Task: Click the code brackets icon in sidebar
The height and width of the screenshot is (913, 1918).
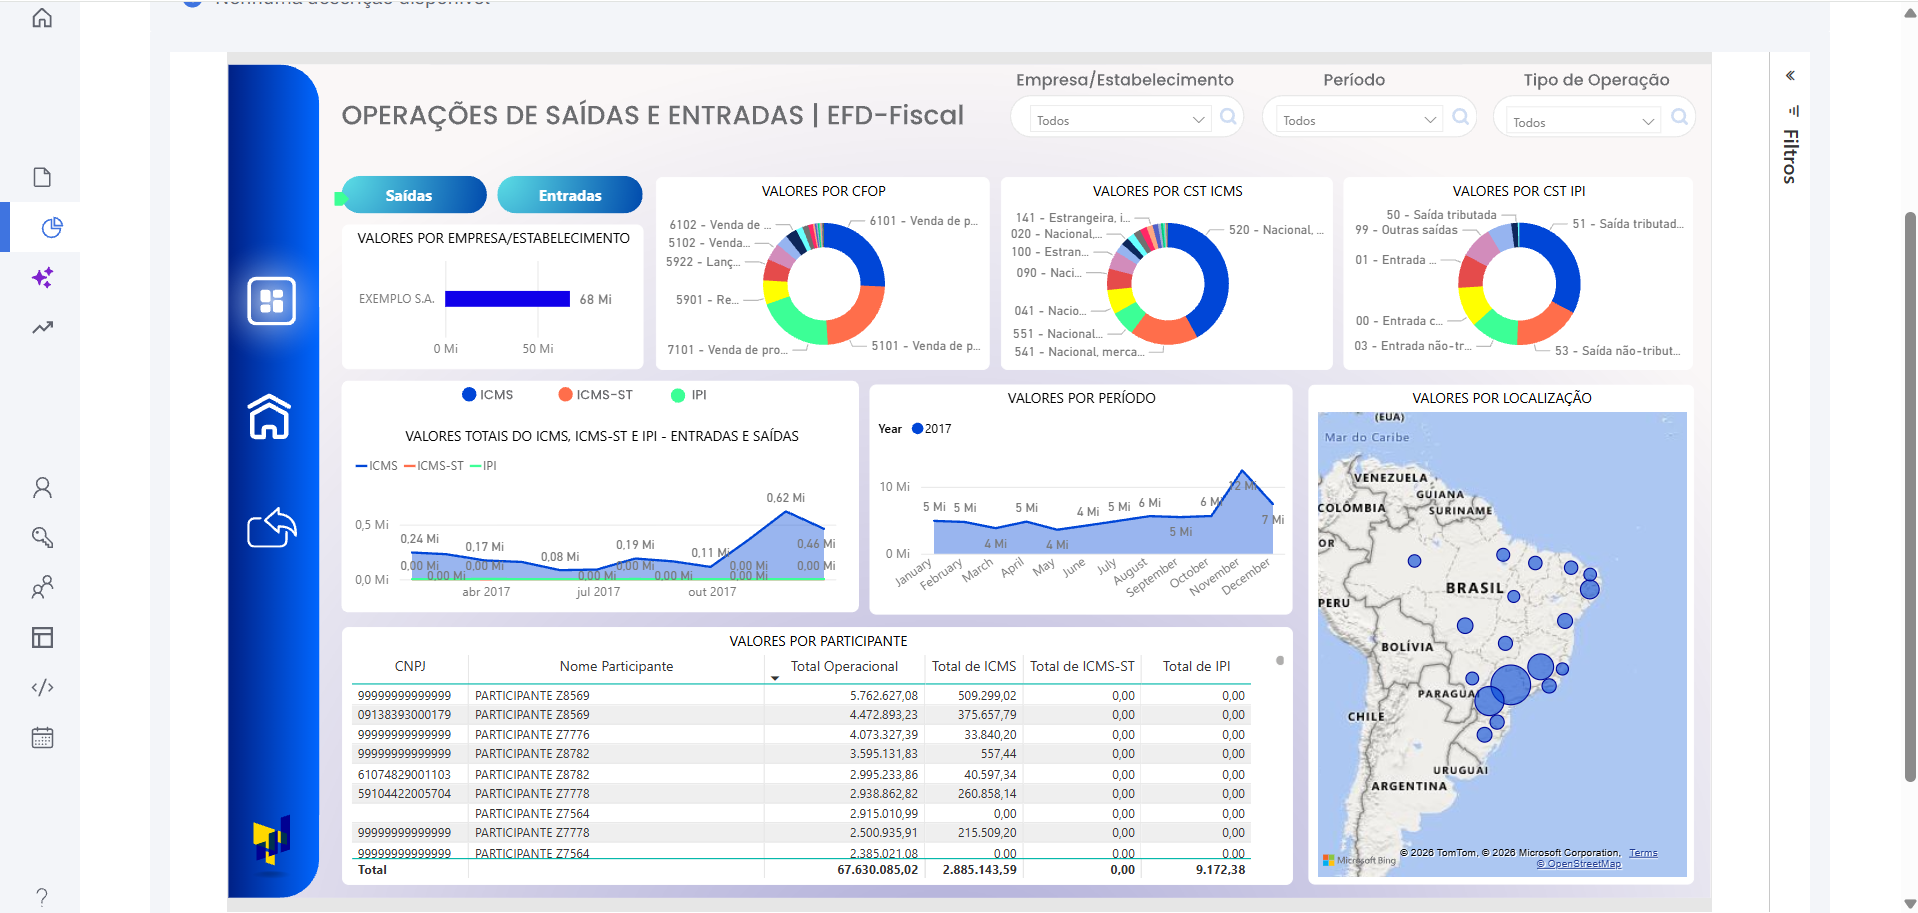Action: [x=42, y=688]
